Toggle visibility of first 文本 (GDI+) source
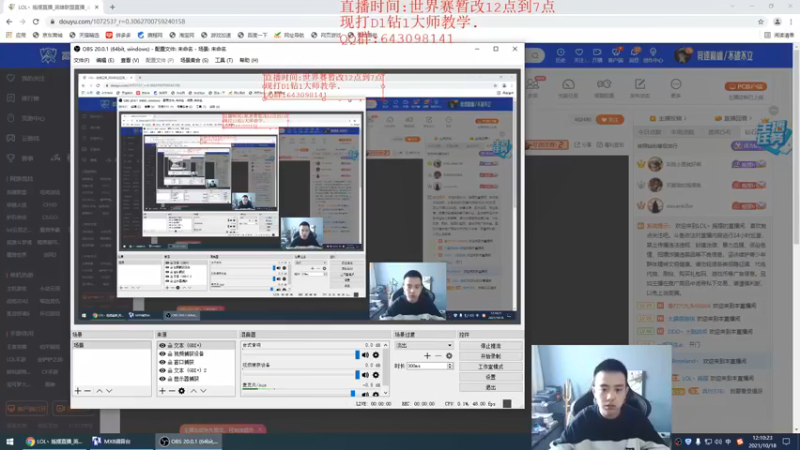 click(162, 345)
